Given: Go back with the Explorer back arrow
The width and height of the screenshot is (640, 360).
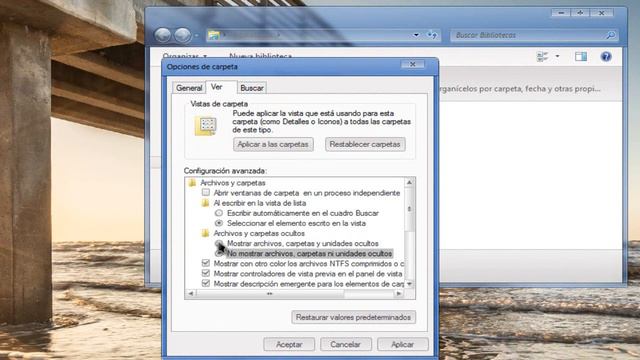Looking at the screenshot, I should click(162, 36).
